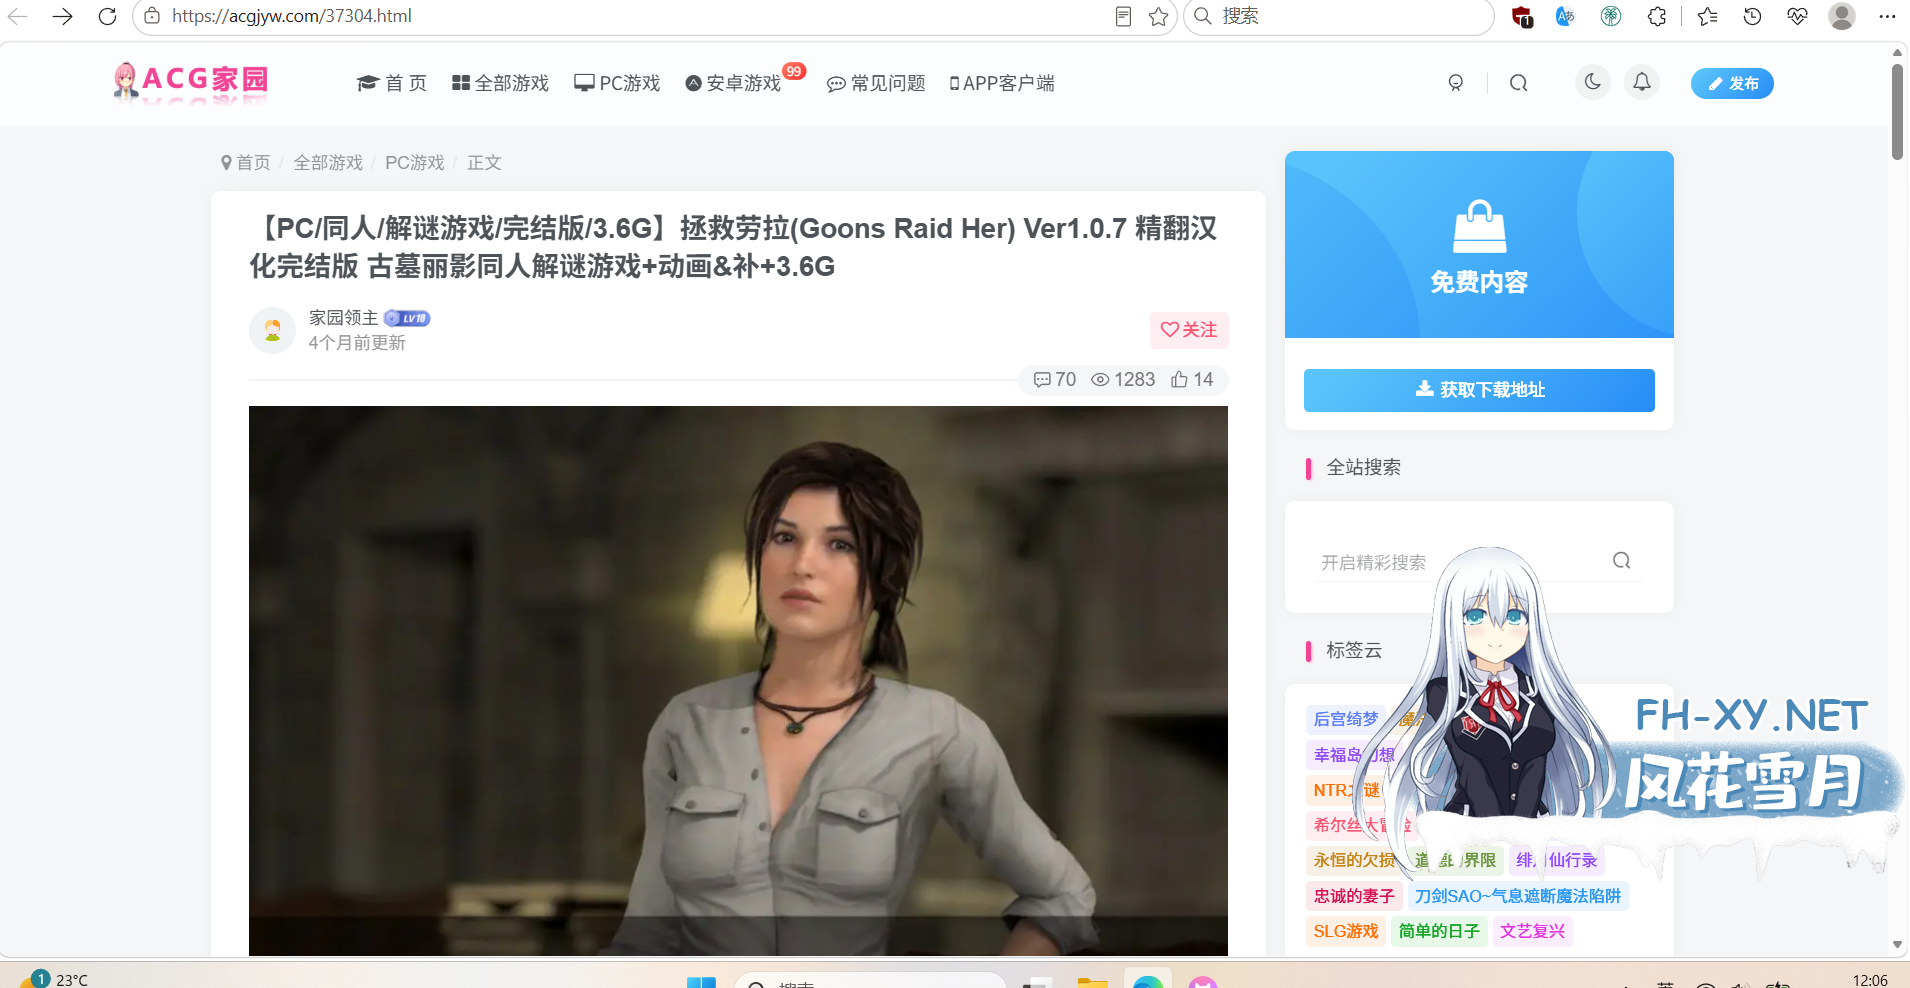
Task: Click the scrollbar up arrow
Action: (x=1897, y=52)
